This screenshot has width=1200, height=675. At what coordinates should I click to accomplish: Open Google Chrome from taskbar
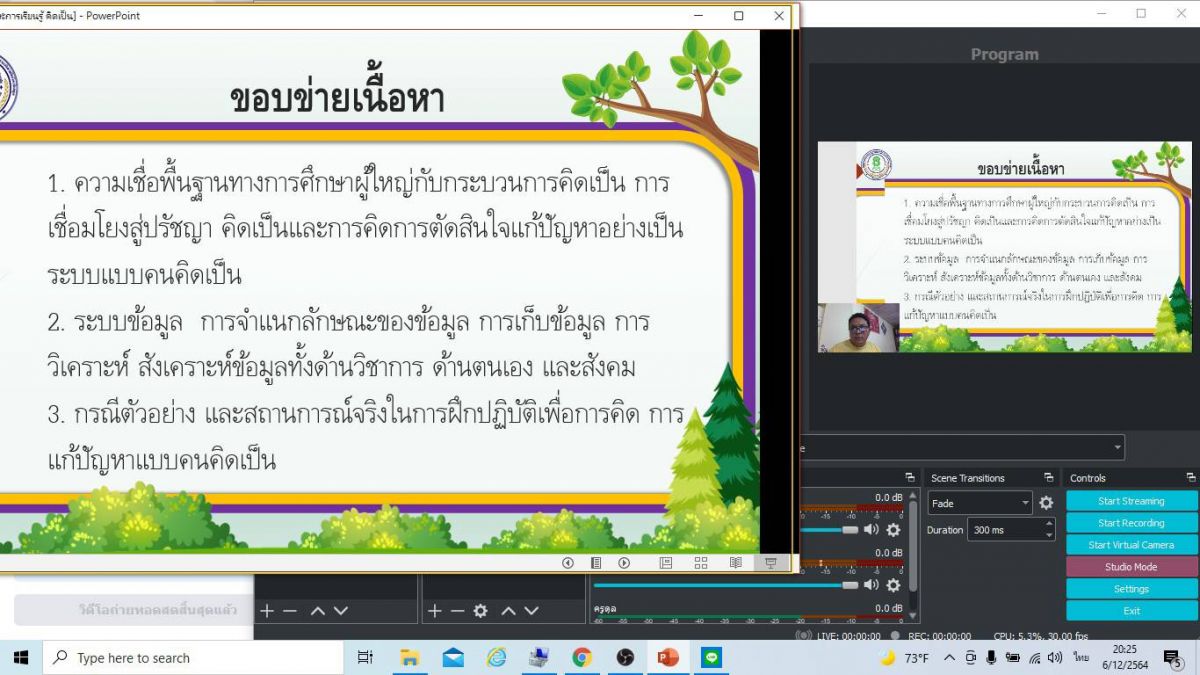click(582, 658)
